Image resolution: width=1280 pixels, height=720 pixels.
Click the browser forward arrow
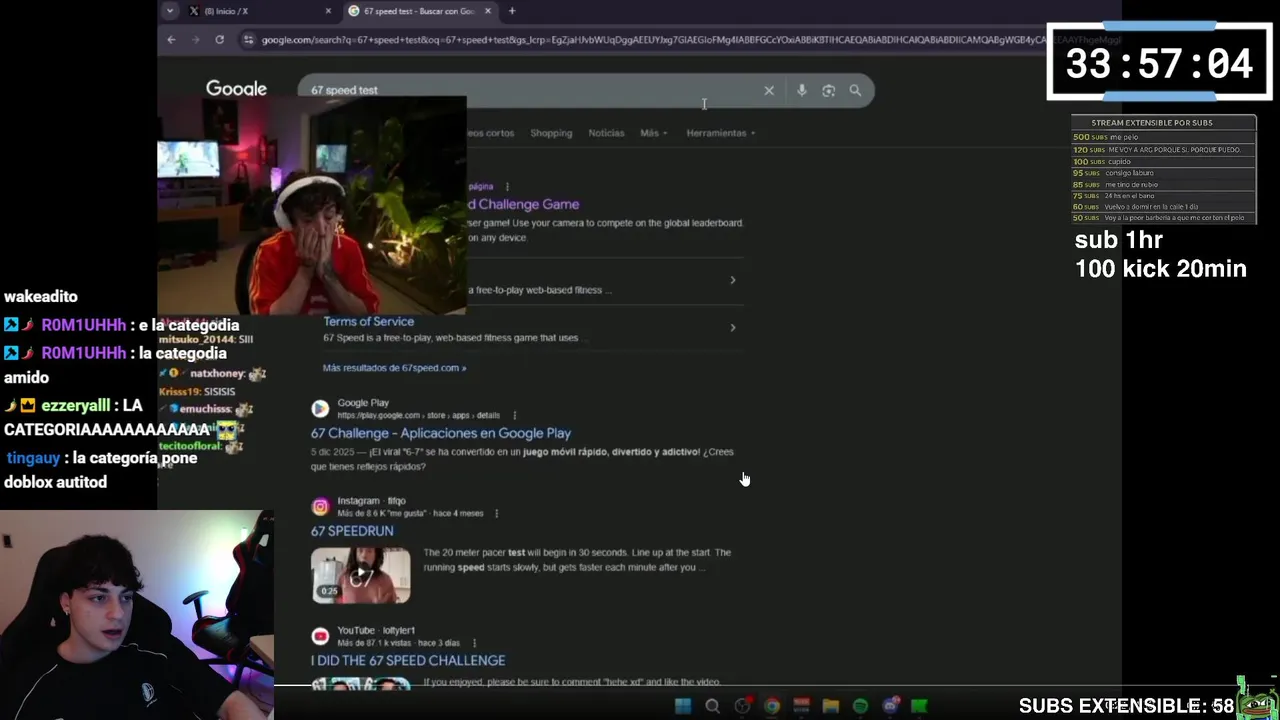click(195, 40)
